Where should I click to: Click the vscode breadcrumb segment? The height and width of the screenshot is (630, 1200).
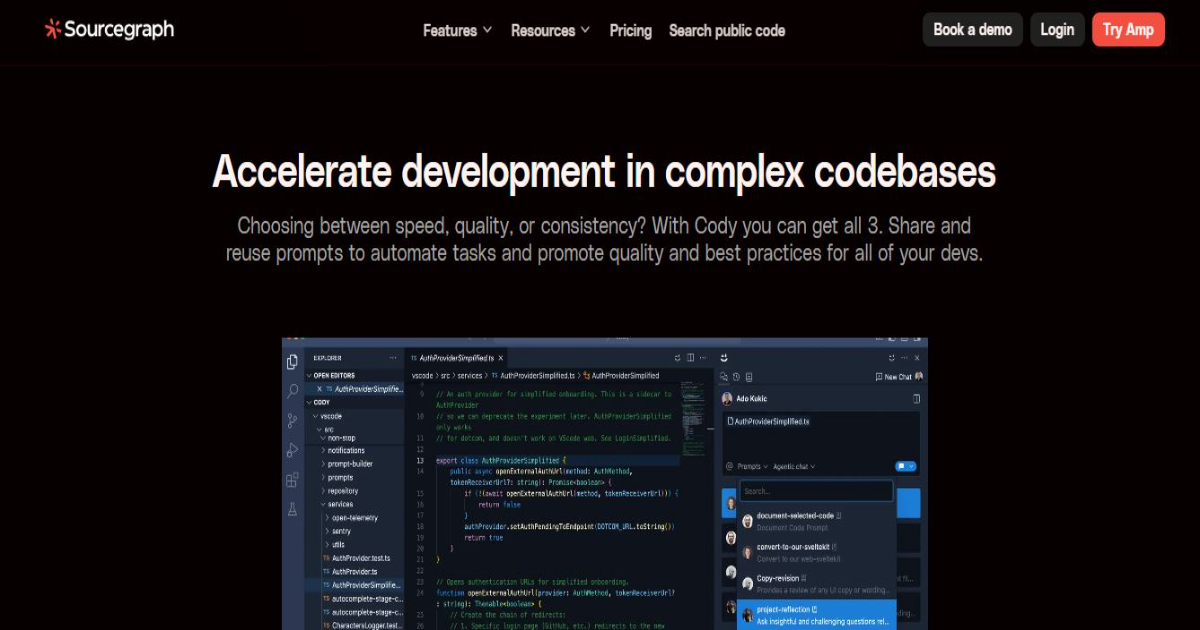coord(423,376)
